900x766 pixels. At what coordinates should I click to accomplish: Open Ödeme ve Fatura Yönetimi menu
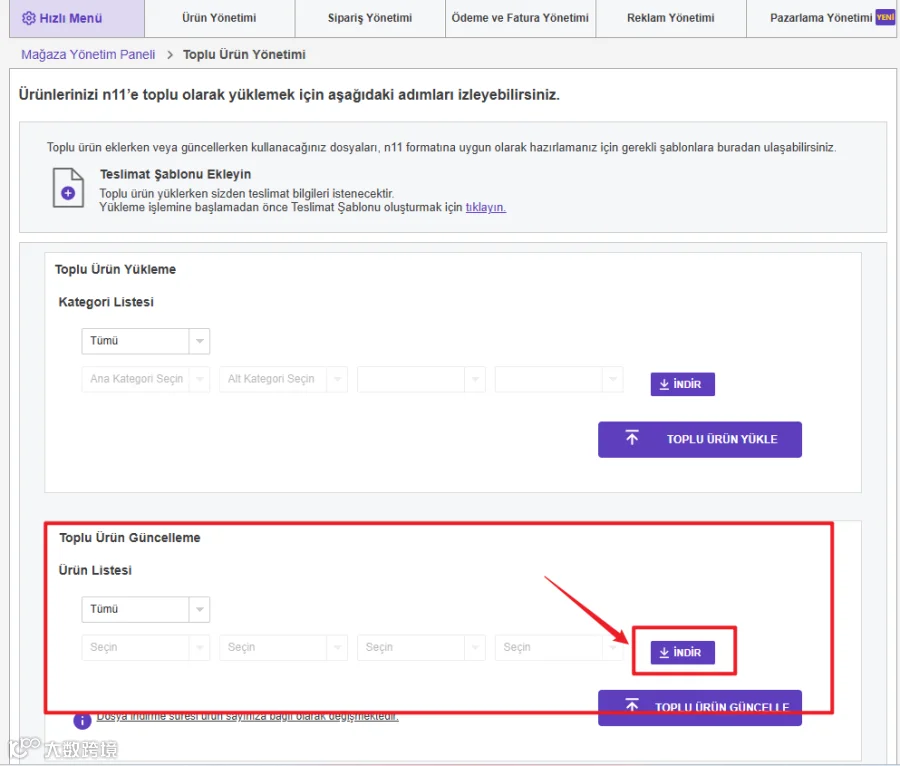point(520,18)
